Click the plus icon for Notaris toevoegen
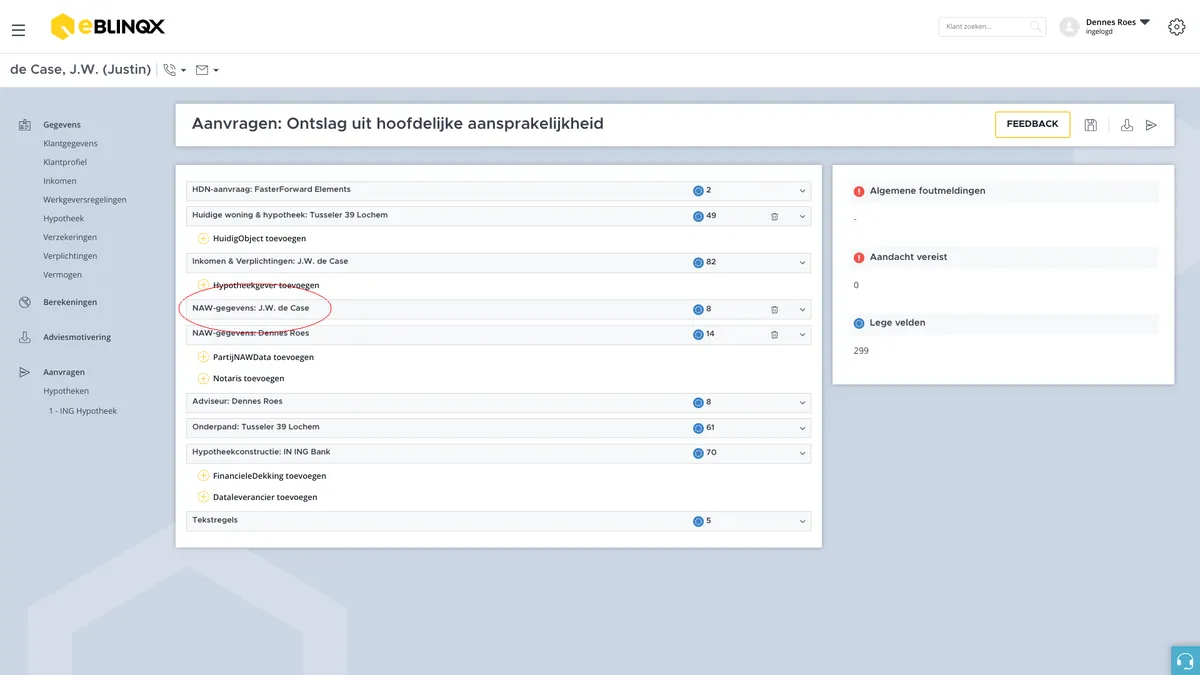 click(203, 379)
